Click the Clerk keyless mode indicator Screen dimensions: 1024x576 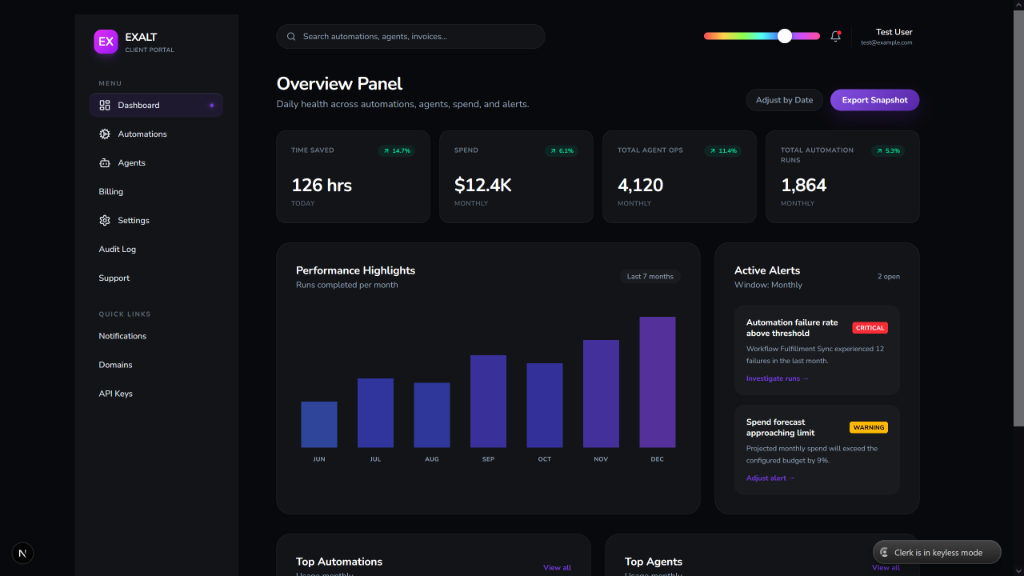click(x=936, y=551)
